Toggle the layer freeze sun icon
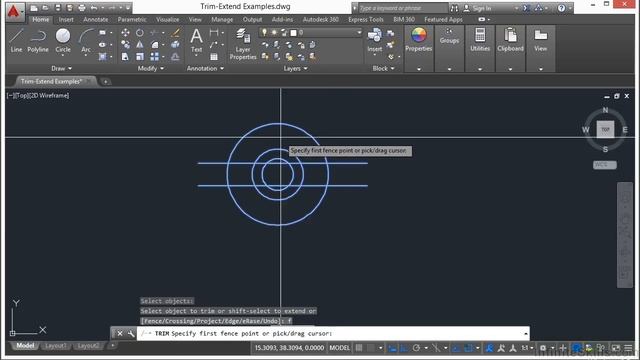This screenshot has height=360, width=640. pyautogui.click(x=274, y=32)
